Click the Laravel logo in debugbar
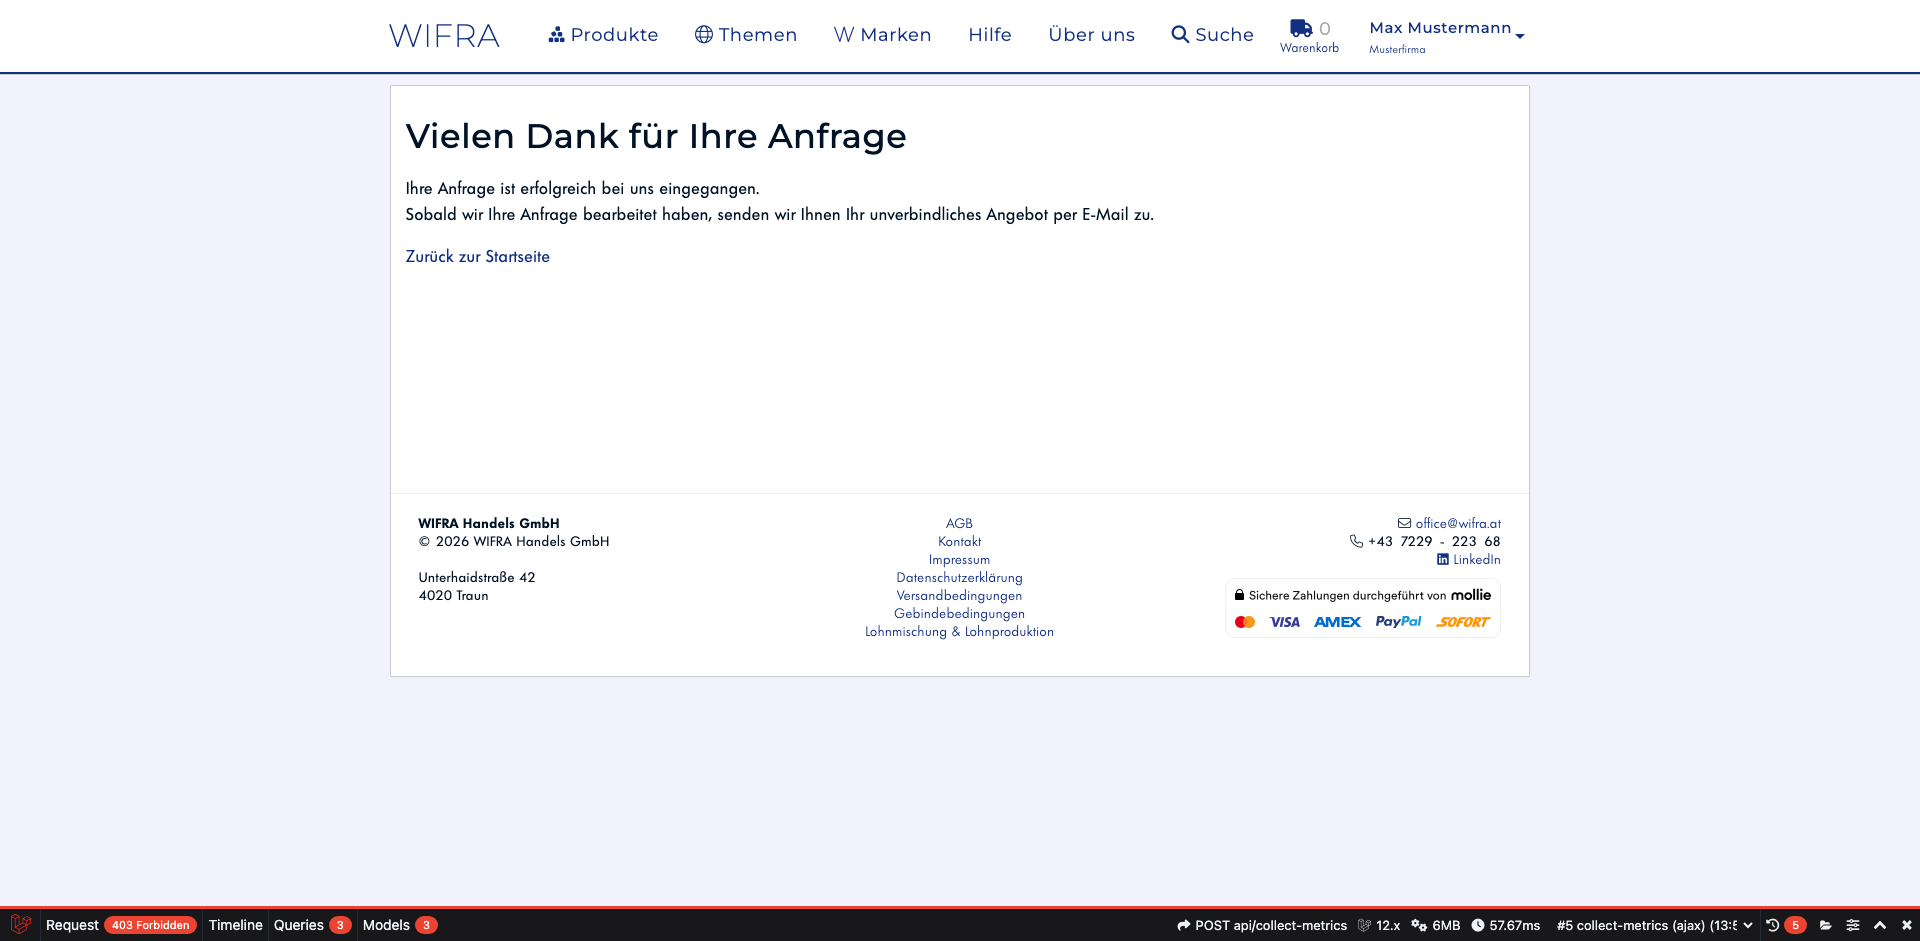Viewport: 1920px width, 941px height. tap(20, 925)
